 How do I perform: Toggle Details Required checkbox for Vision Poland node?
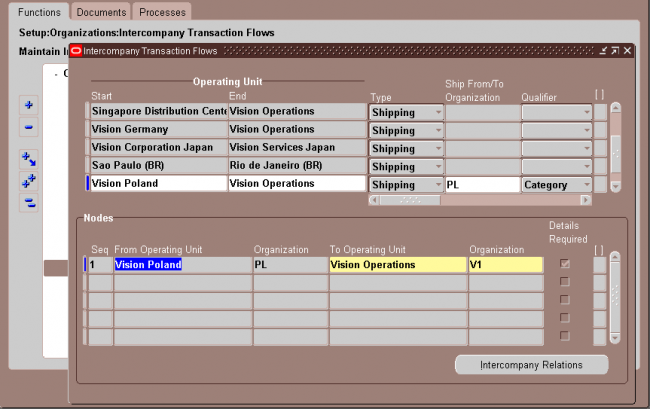tap(565, 264)
